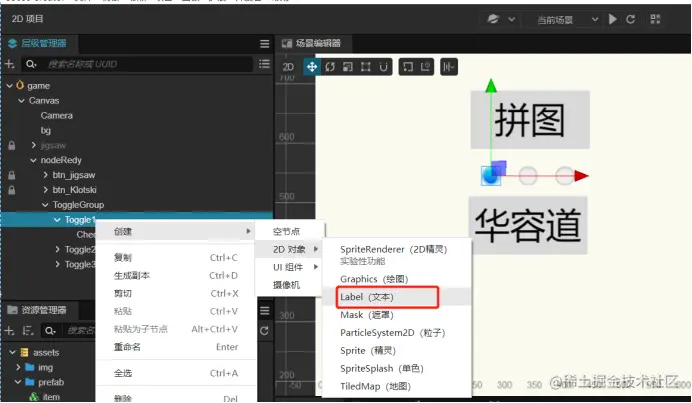692x403 pixels.
Task: Select the move transform tool
Action: [312, 67]
